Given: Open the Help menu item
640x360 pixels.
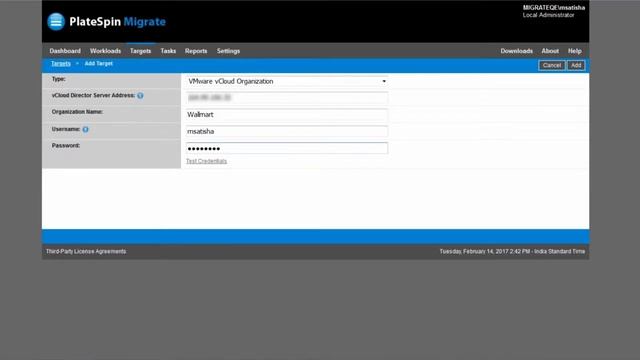Looking at the screenshot, I should point(574,51).
